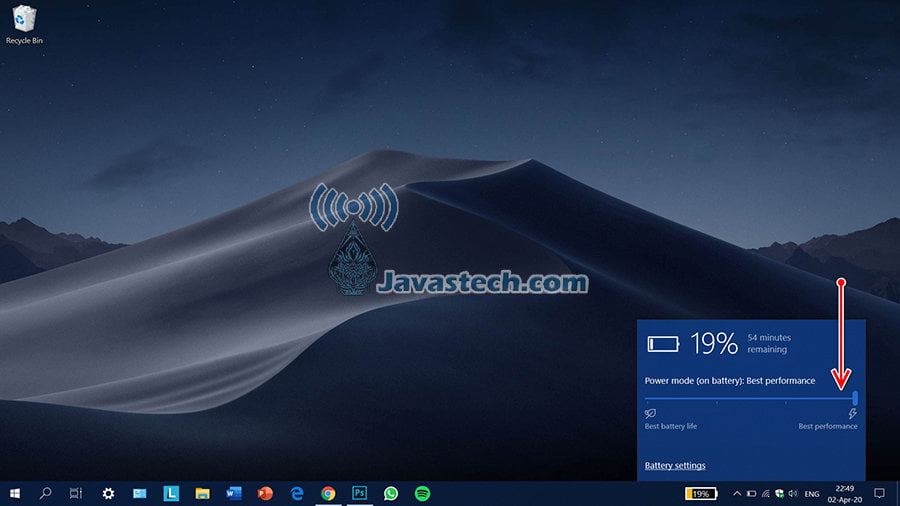Screen dimensions: 900x506
Task: Click the 'Power mode (on battery)' label
Action: pos(693,380)
